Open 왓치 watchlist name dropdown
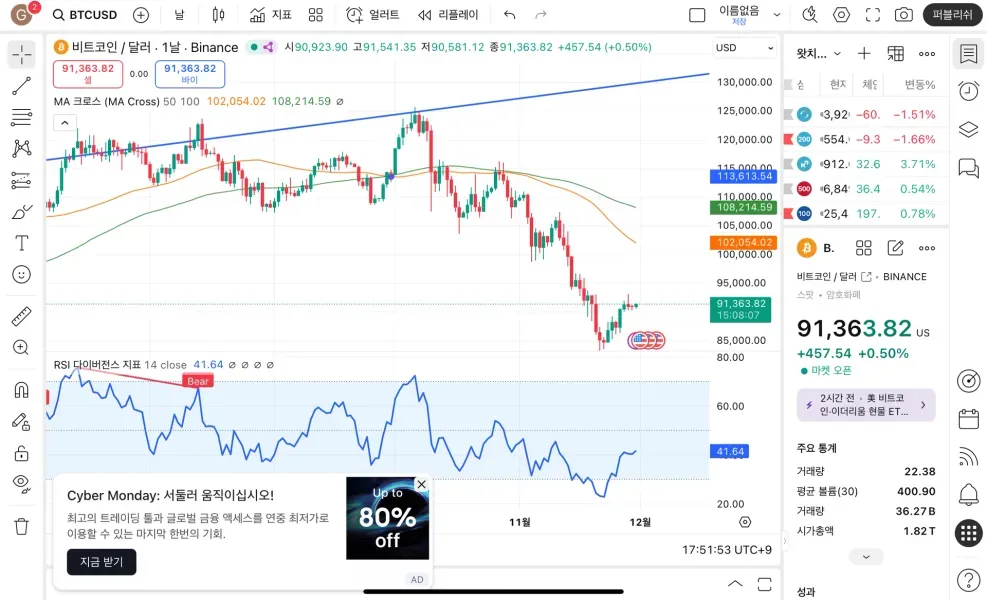This screenshot has width=987, height=600. [818, 54]
